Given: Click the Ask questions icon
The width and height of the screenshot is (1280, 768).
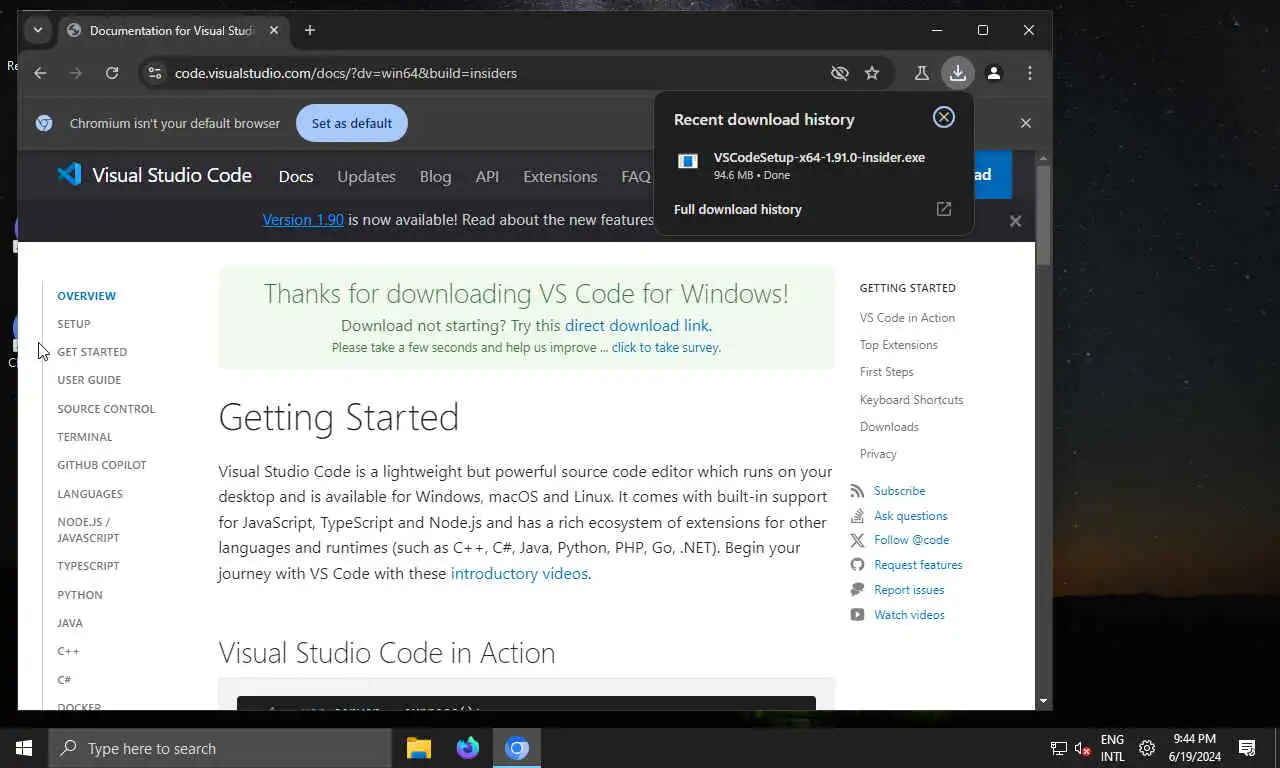Looking at the screenshot, I should coord(857,516).
